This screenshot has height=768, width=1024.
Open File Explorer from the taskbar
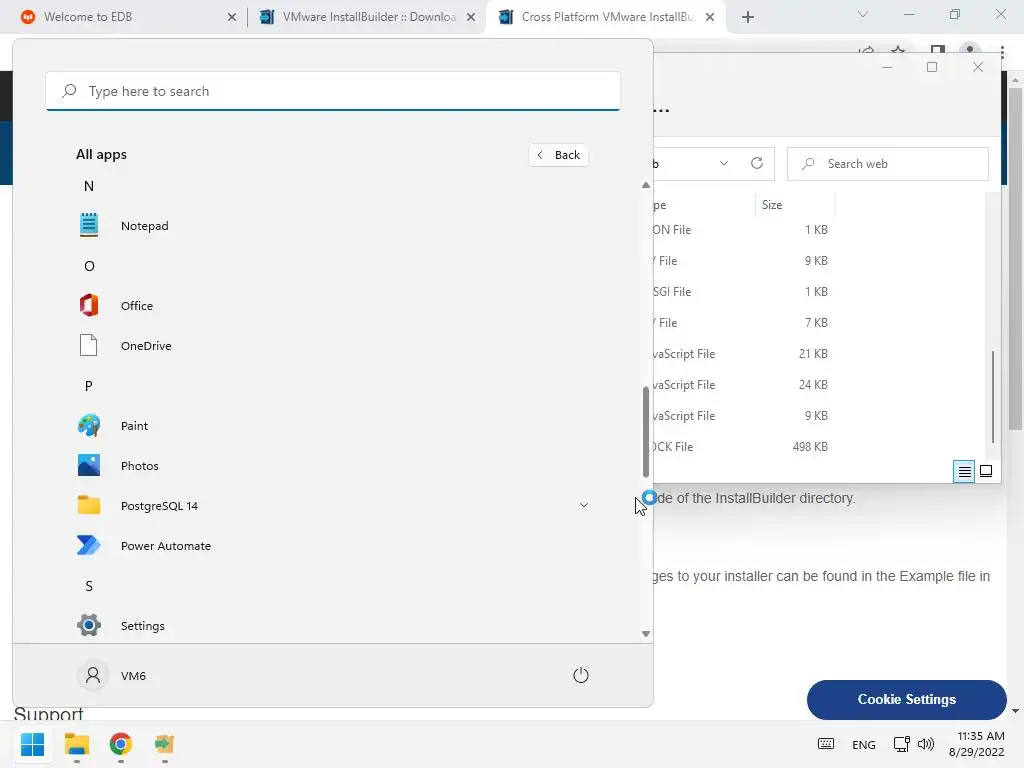coord(76,744)
